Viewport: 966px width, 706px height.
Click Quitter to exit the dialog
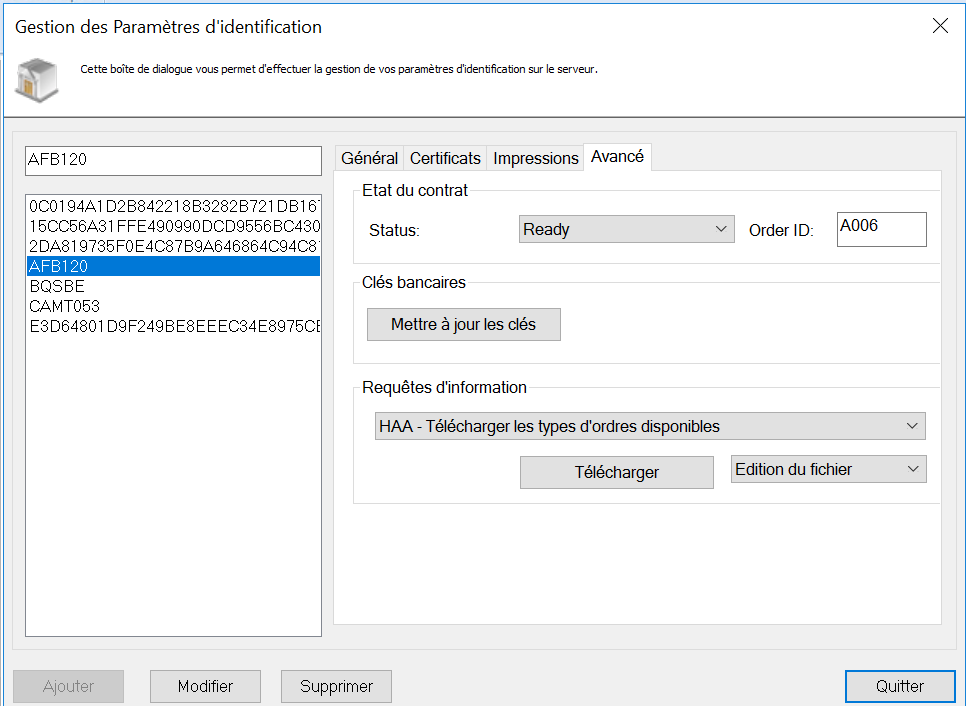tap(899, 686)
